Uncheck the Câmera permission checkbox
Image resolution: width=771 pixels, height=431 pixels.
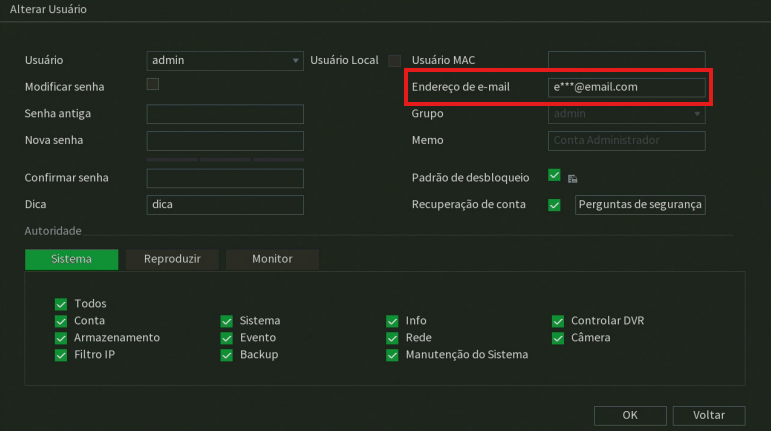[x=558, y=338]
